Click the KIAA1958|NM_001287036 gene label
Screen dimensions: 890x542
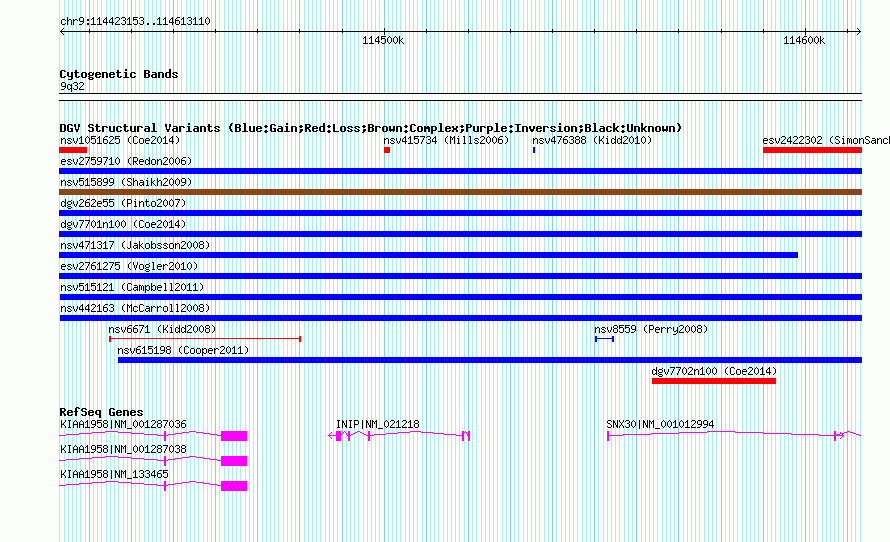pyautogui.click(x=123, y=425)
